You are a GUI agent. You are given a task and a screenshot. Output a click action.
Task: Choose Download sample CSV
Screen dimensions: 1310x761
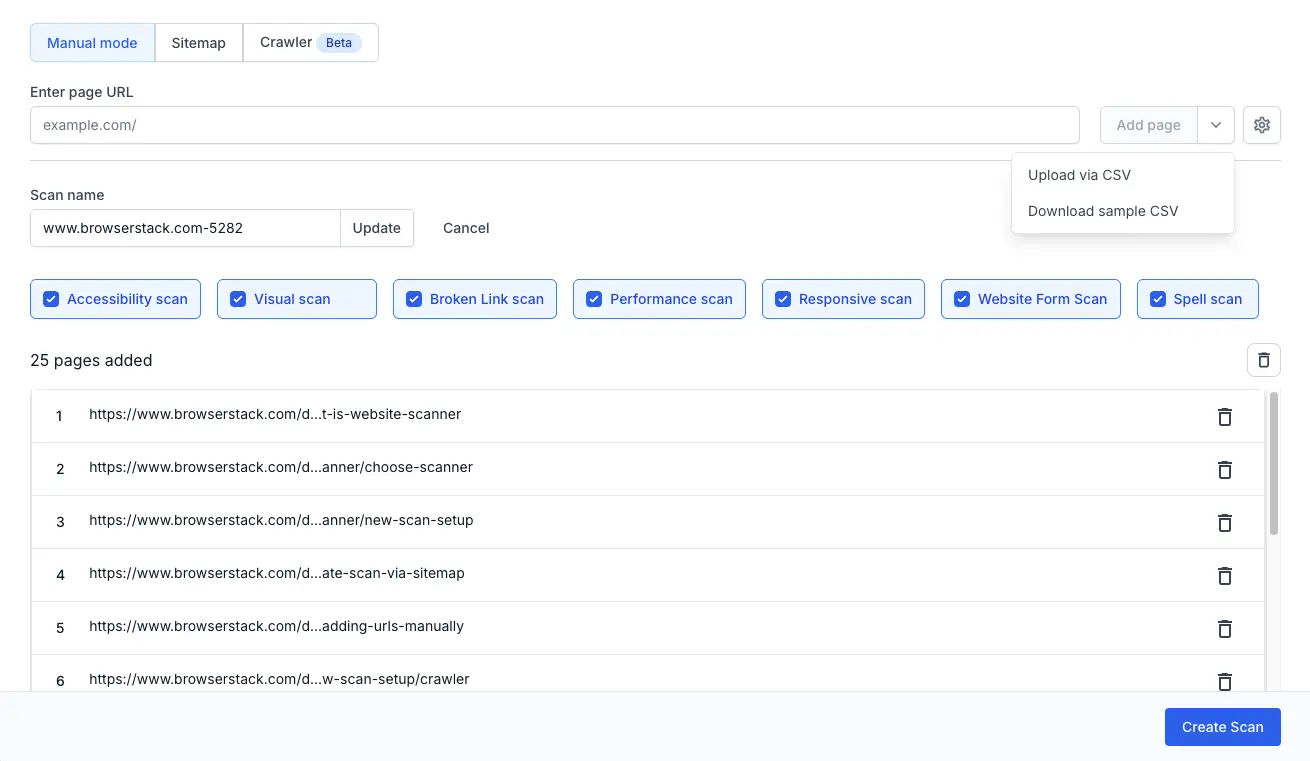click(1102, 211)
